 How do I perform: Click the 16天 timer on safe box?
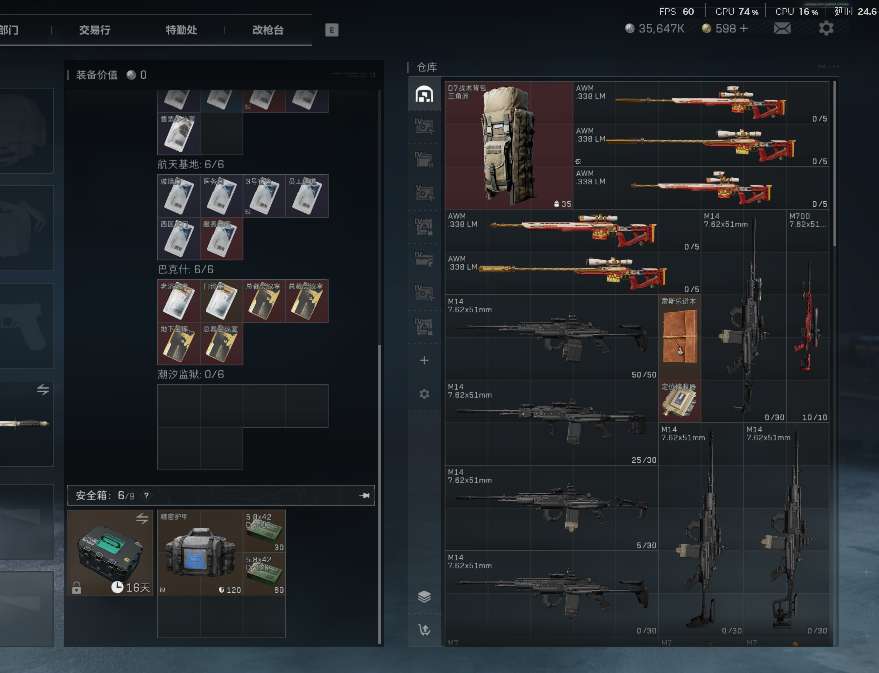[x=131, y=587]
